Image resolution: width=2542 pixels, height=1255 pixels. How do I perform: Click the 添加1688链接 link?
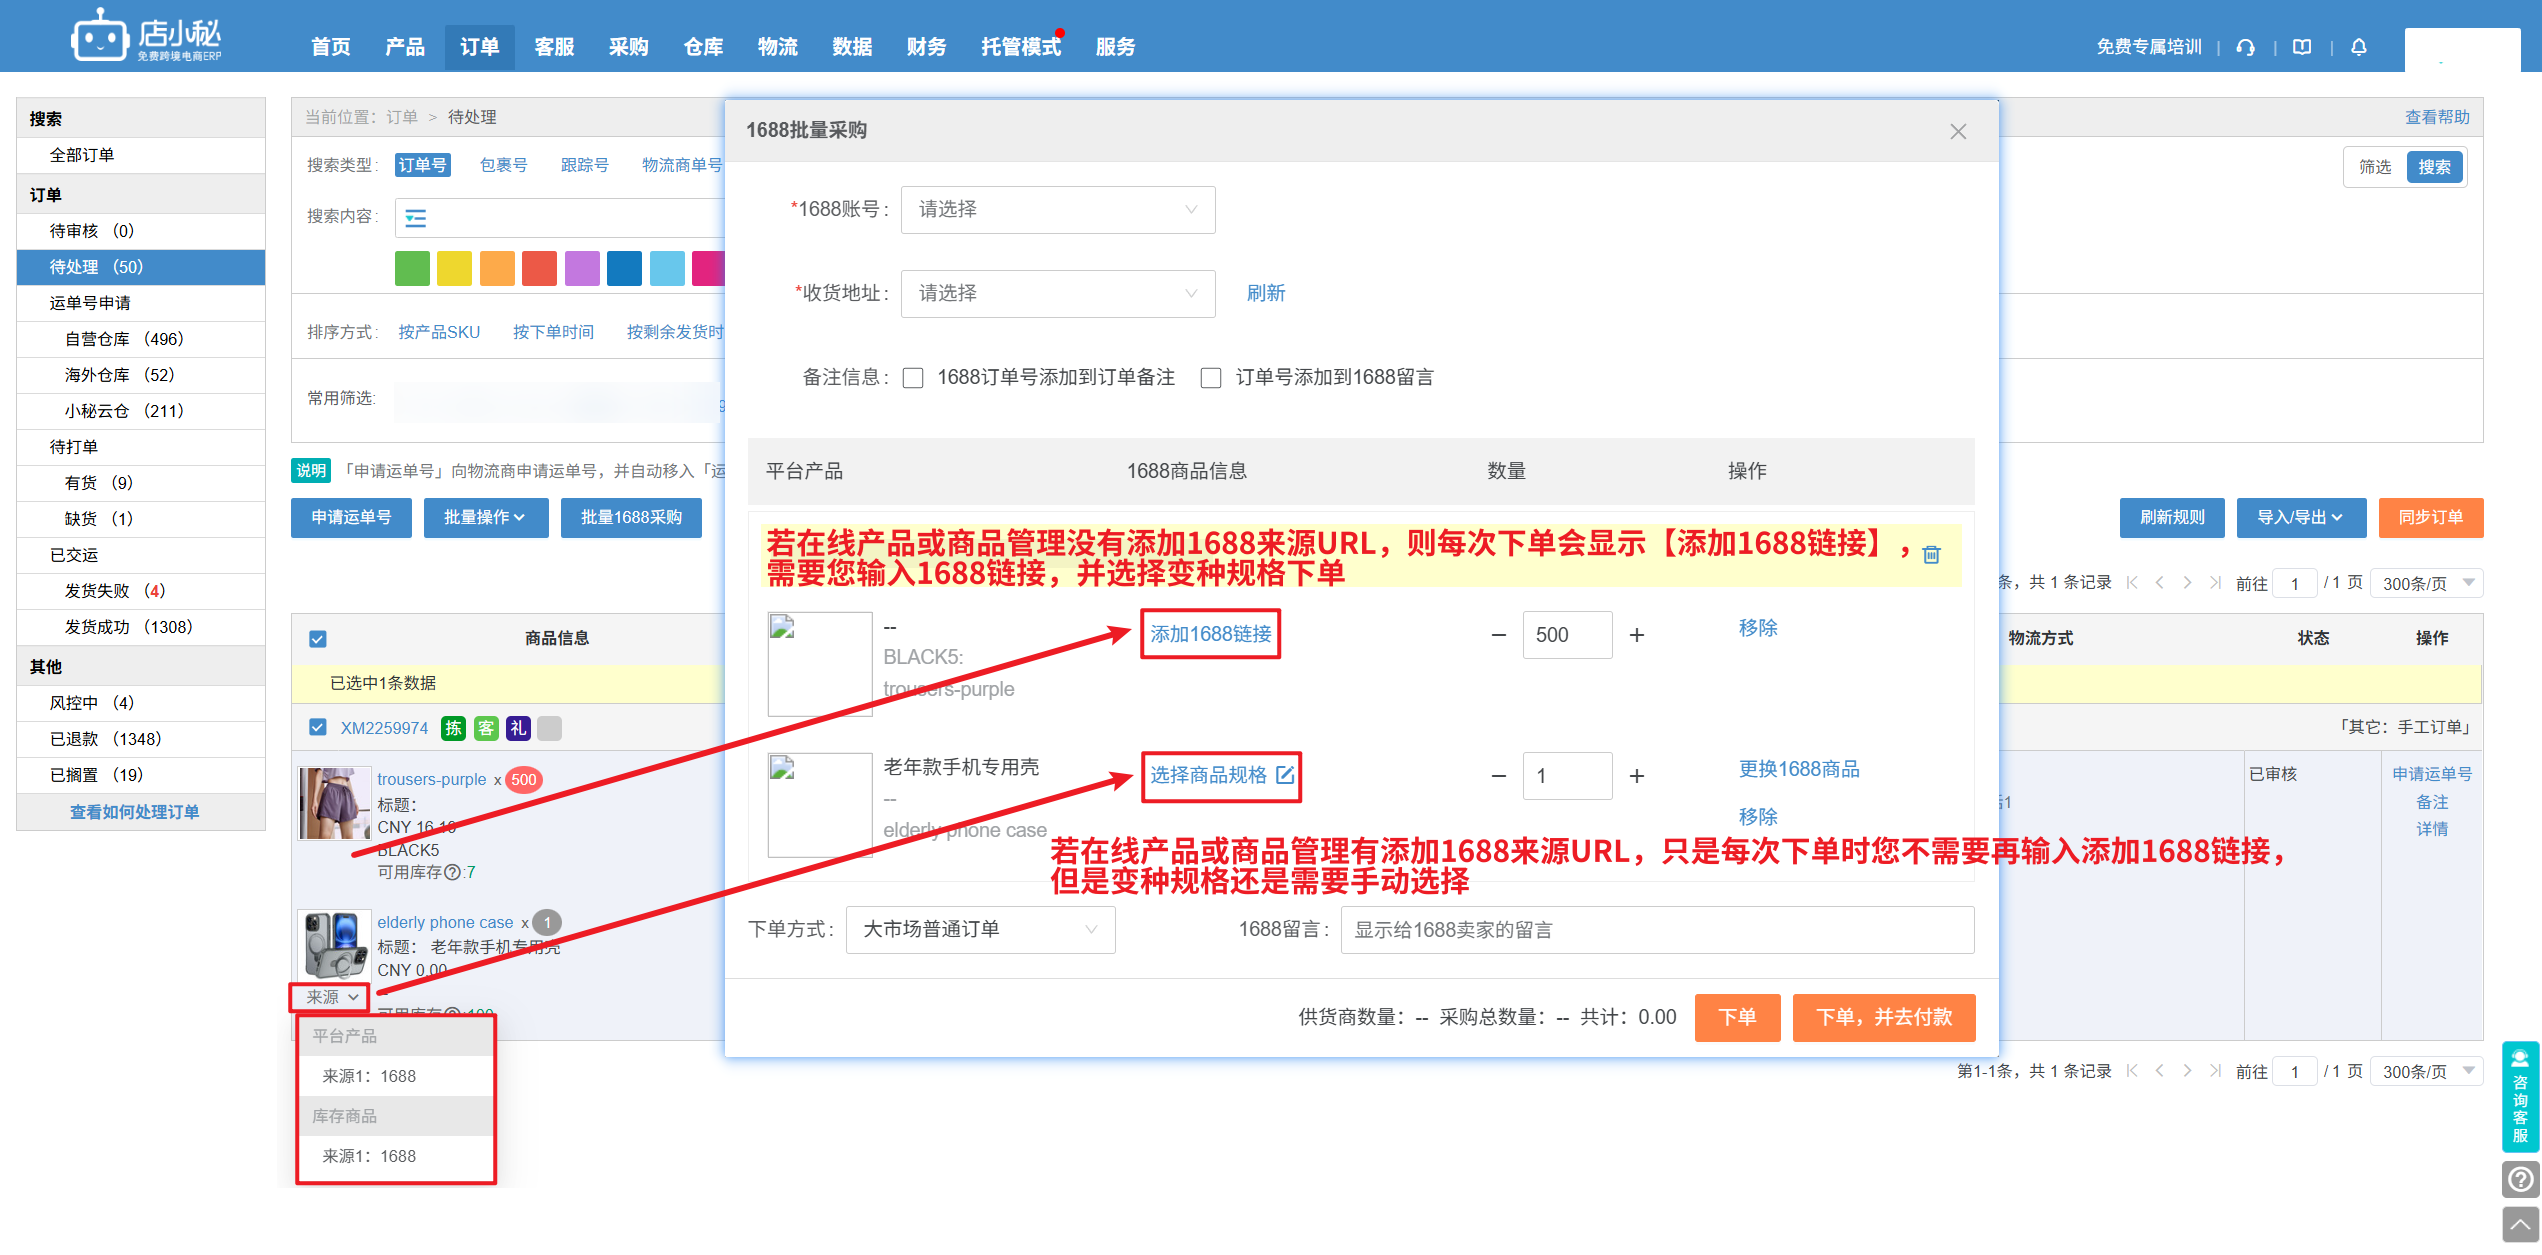1210,634
